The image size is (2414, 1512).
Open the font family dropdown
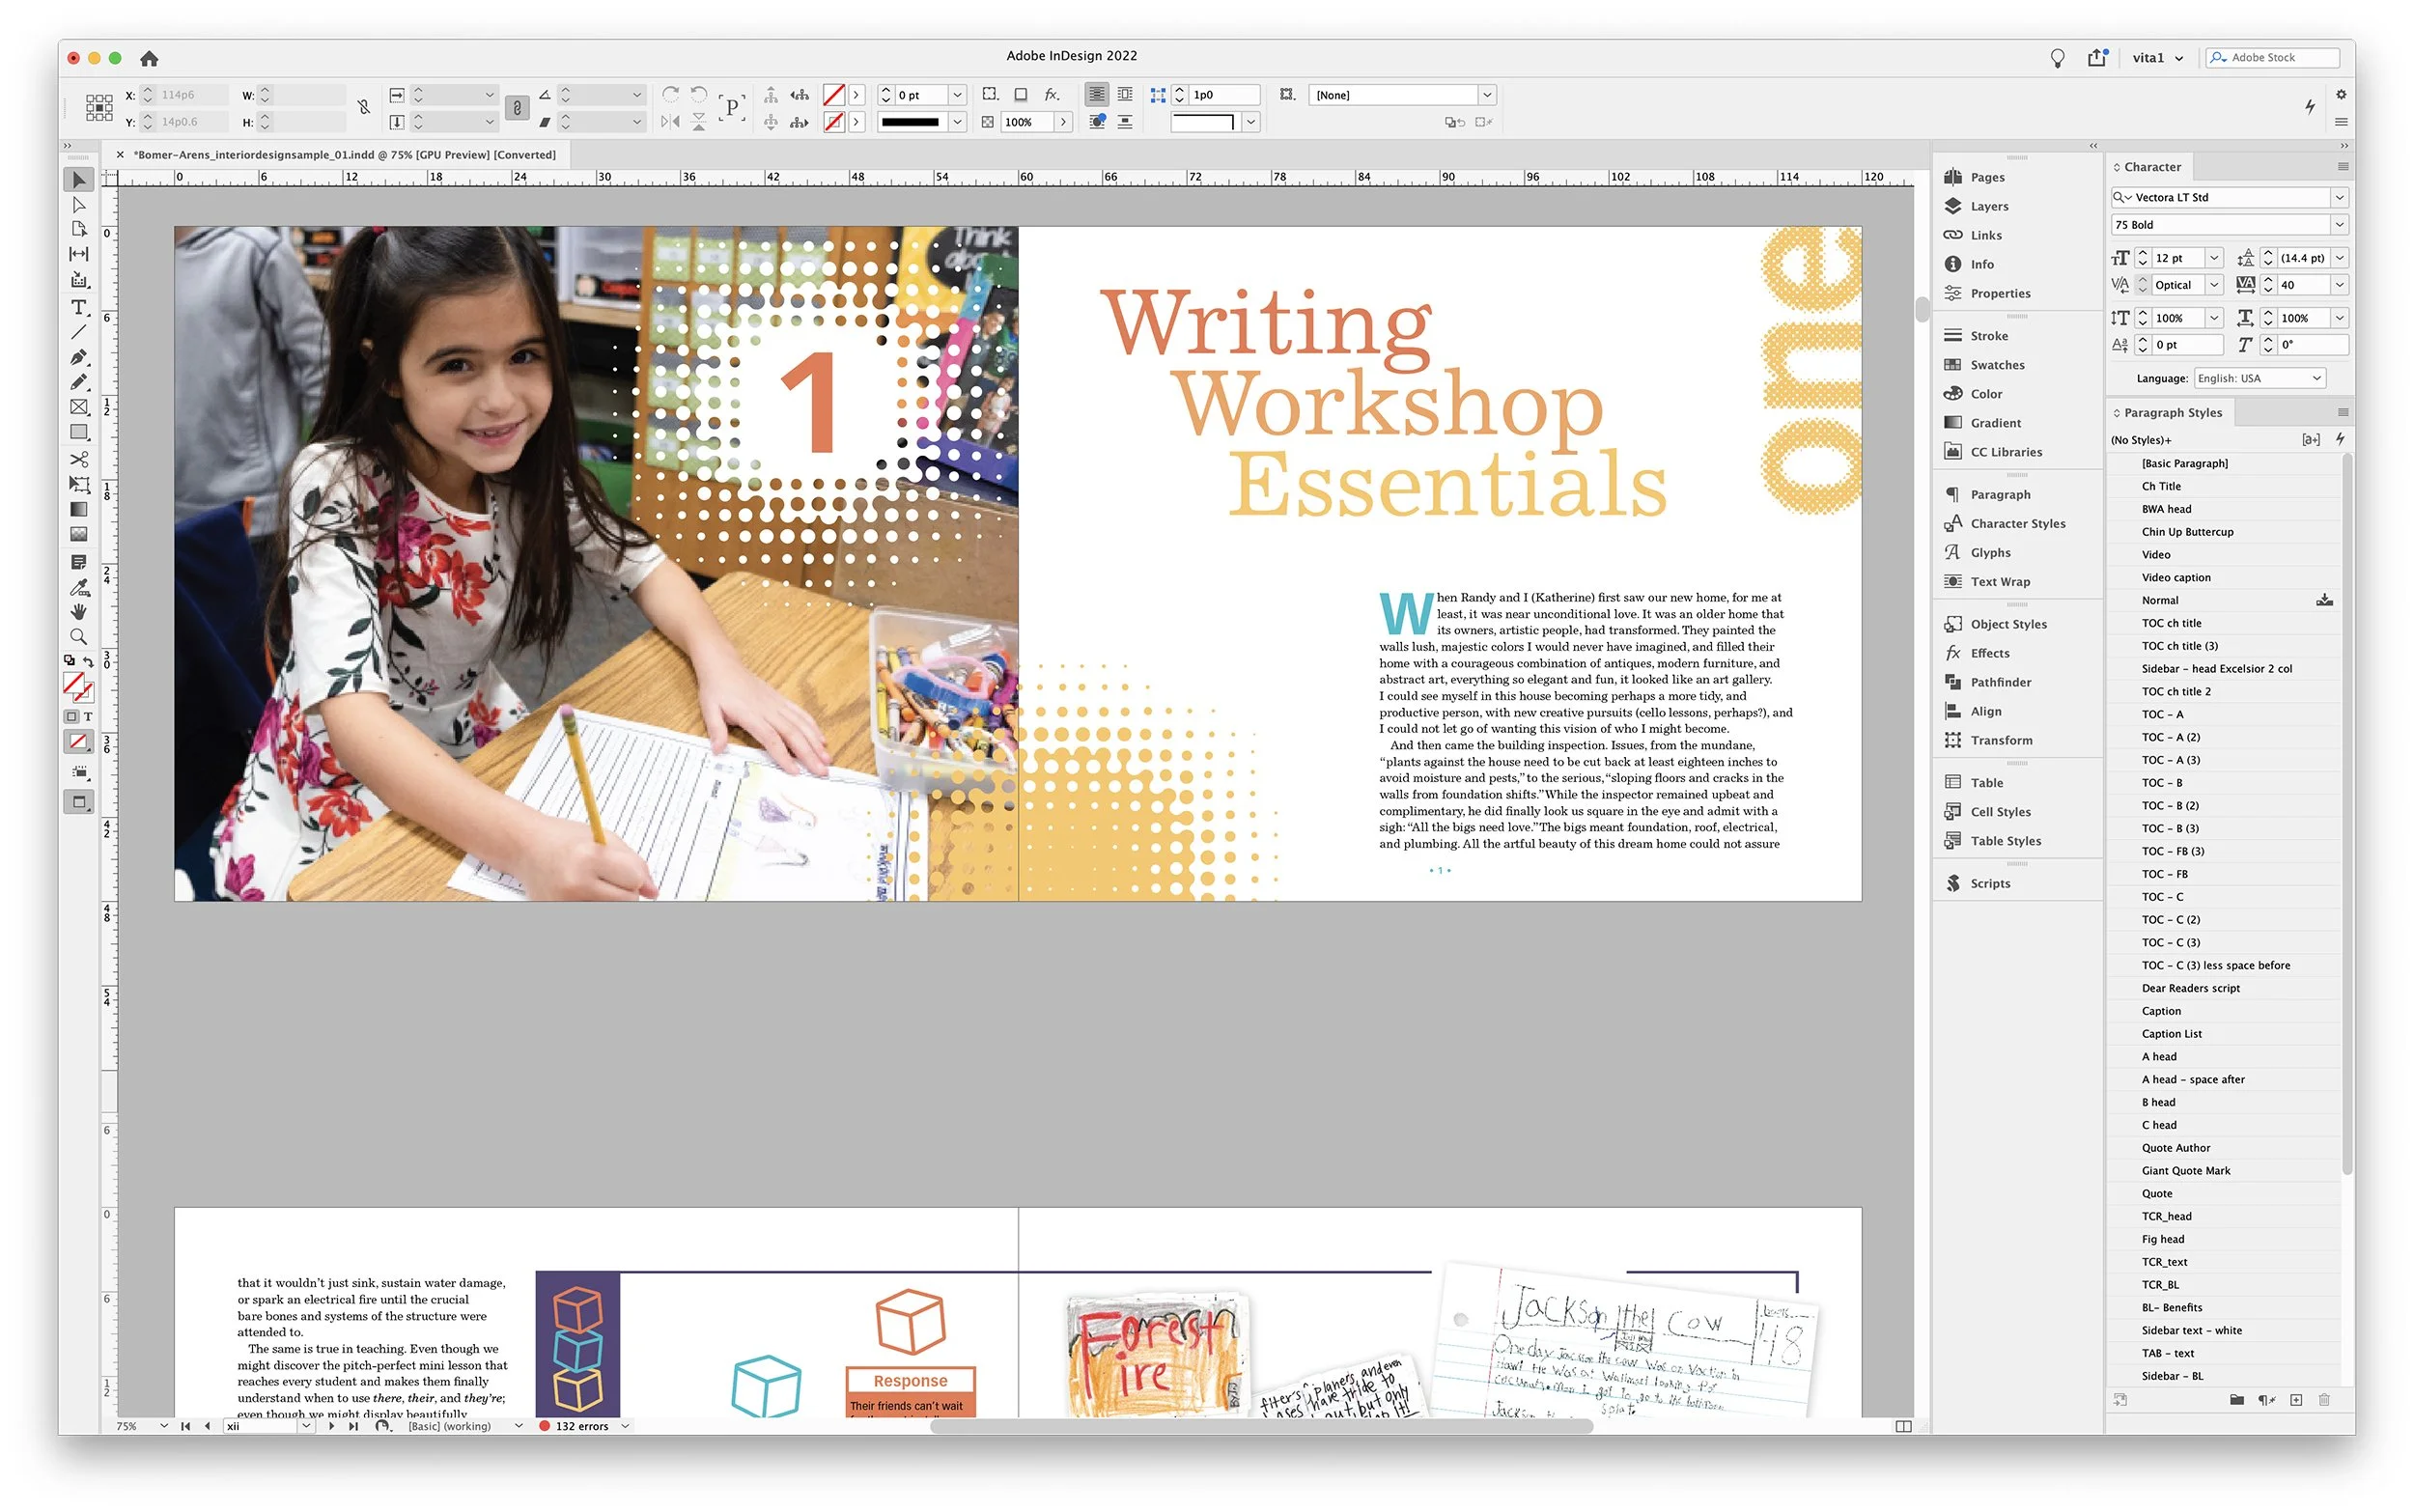click(x=2338, y=197)
